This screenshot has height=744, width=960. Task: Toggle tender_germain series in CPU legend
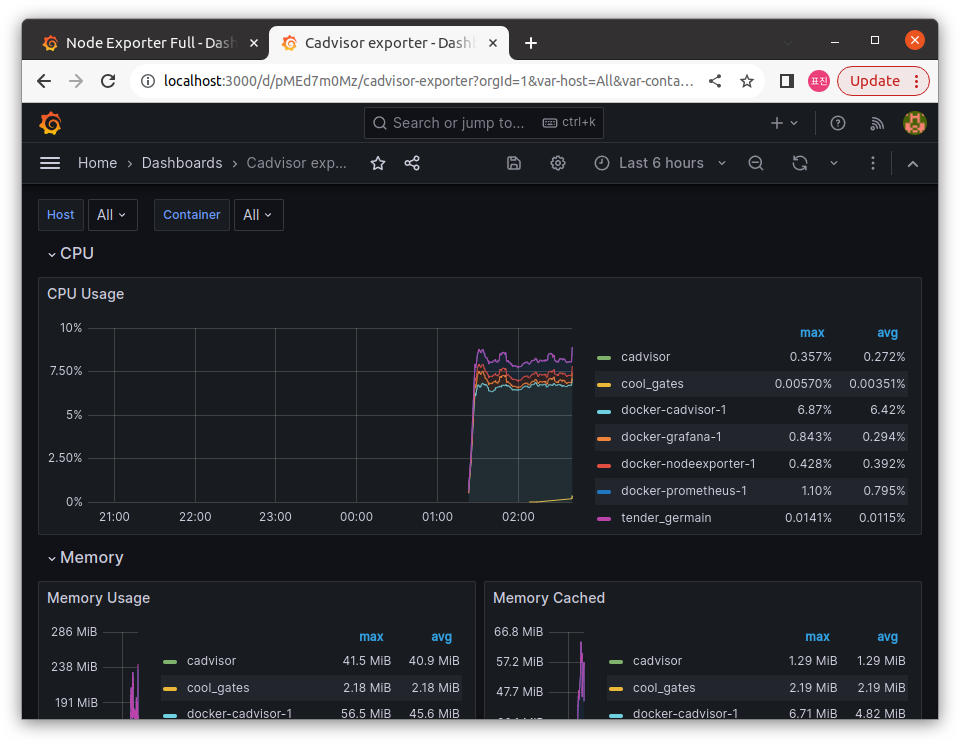666,518
